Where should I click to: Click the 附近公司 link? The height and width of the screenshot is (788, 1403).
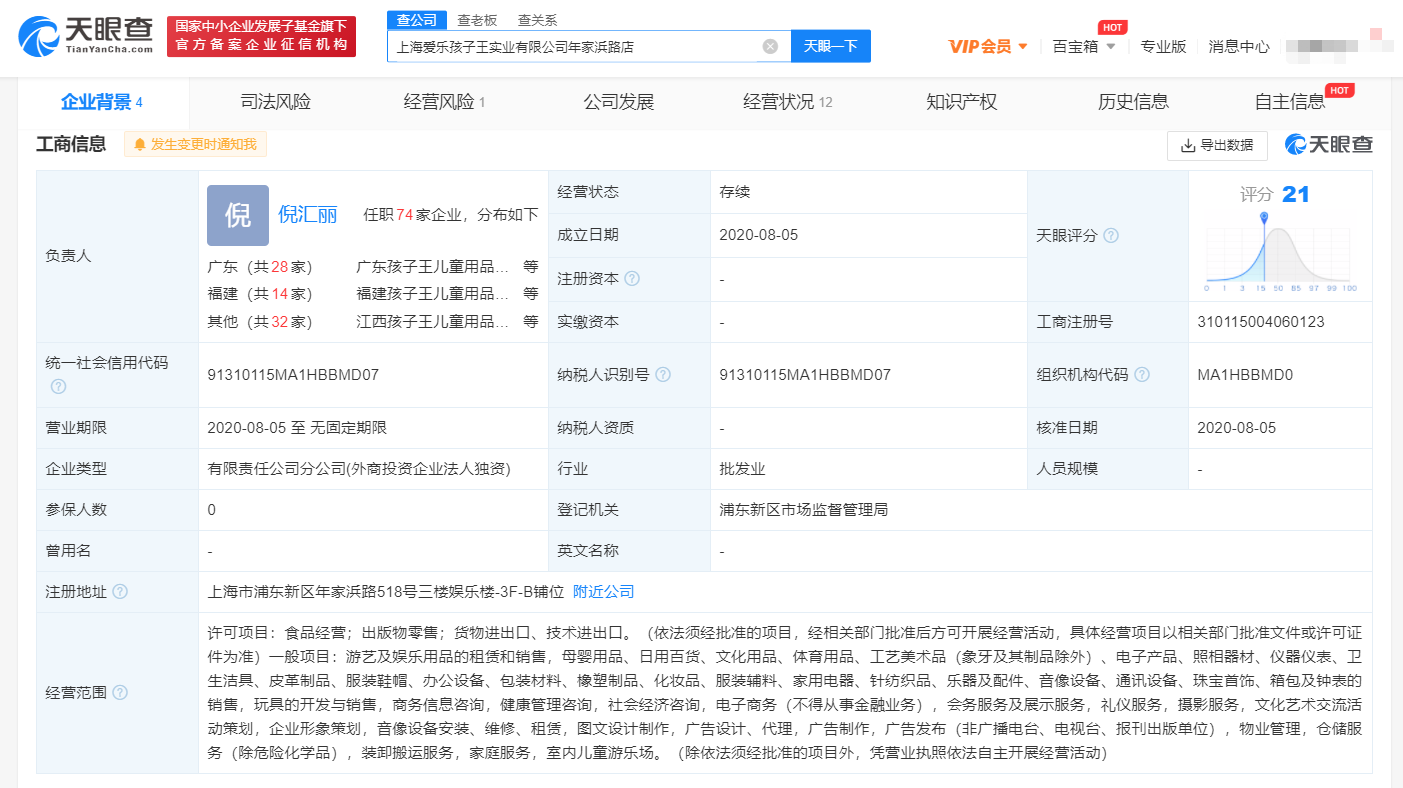(604, 592)
